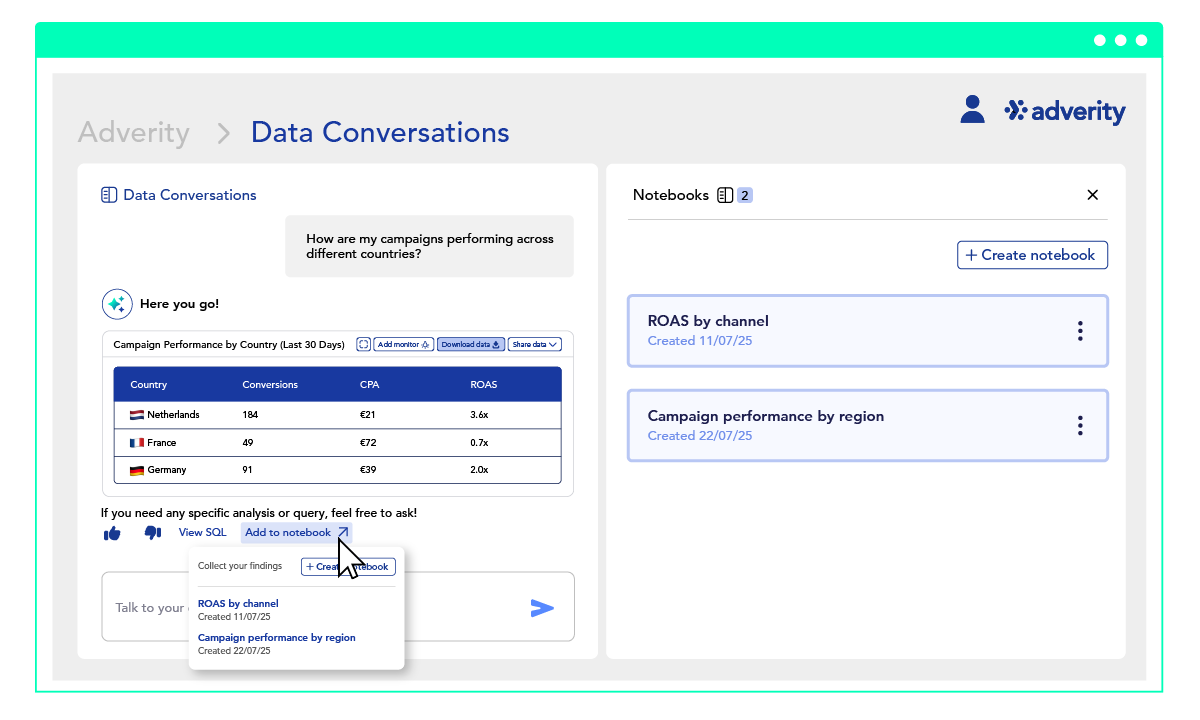
Task: Click the Download data button
Action: [471, 345]
